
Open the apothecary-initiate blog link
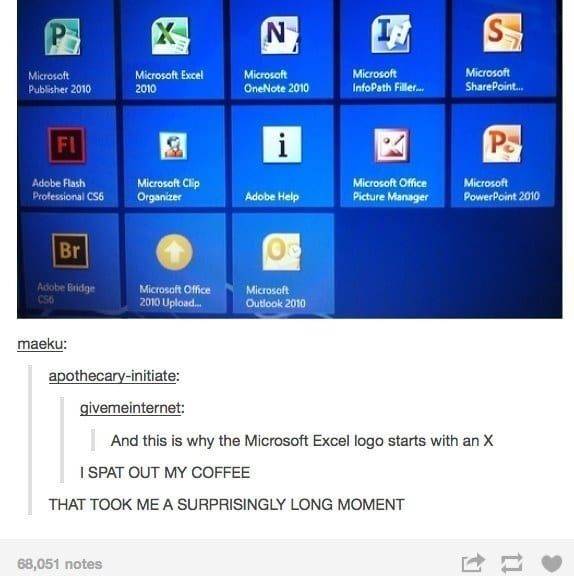click(112, 376)
